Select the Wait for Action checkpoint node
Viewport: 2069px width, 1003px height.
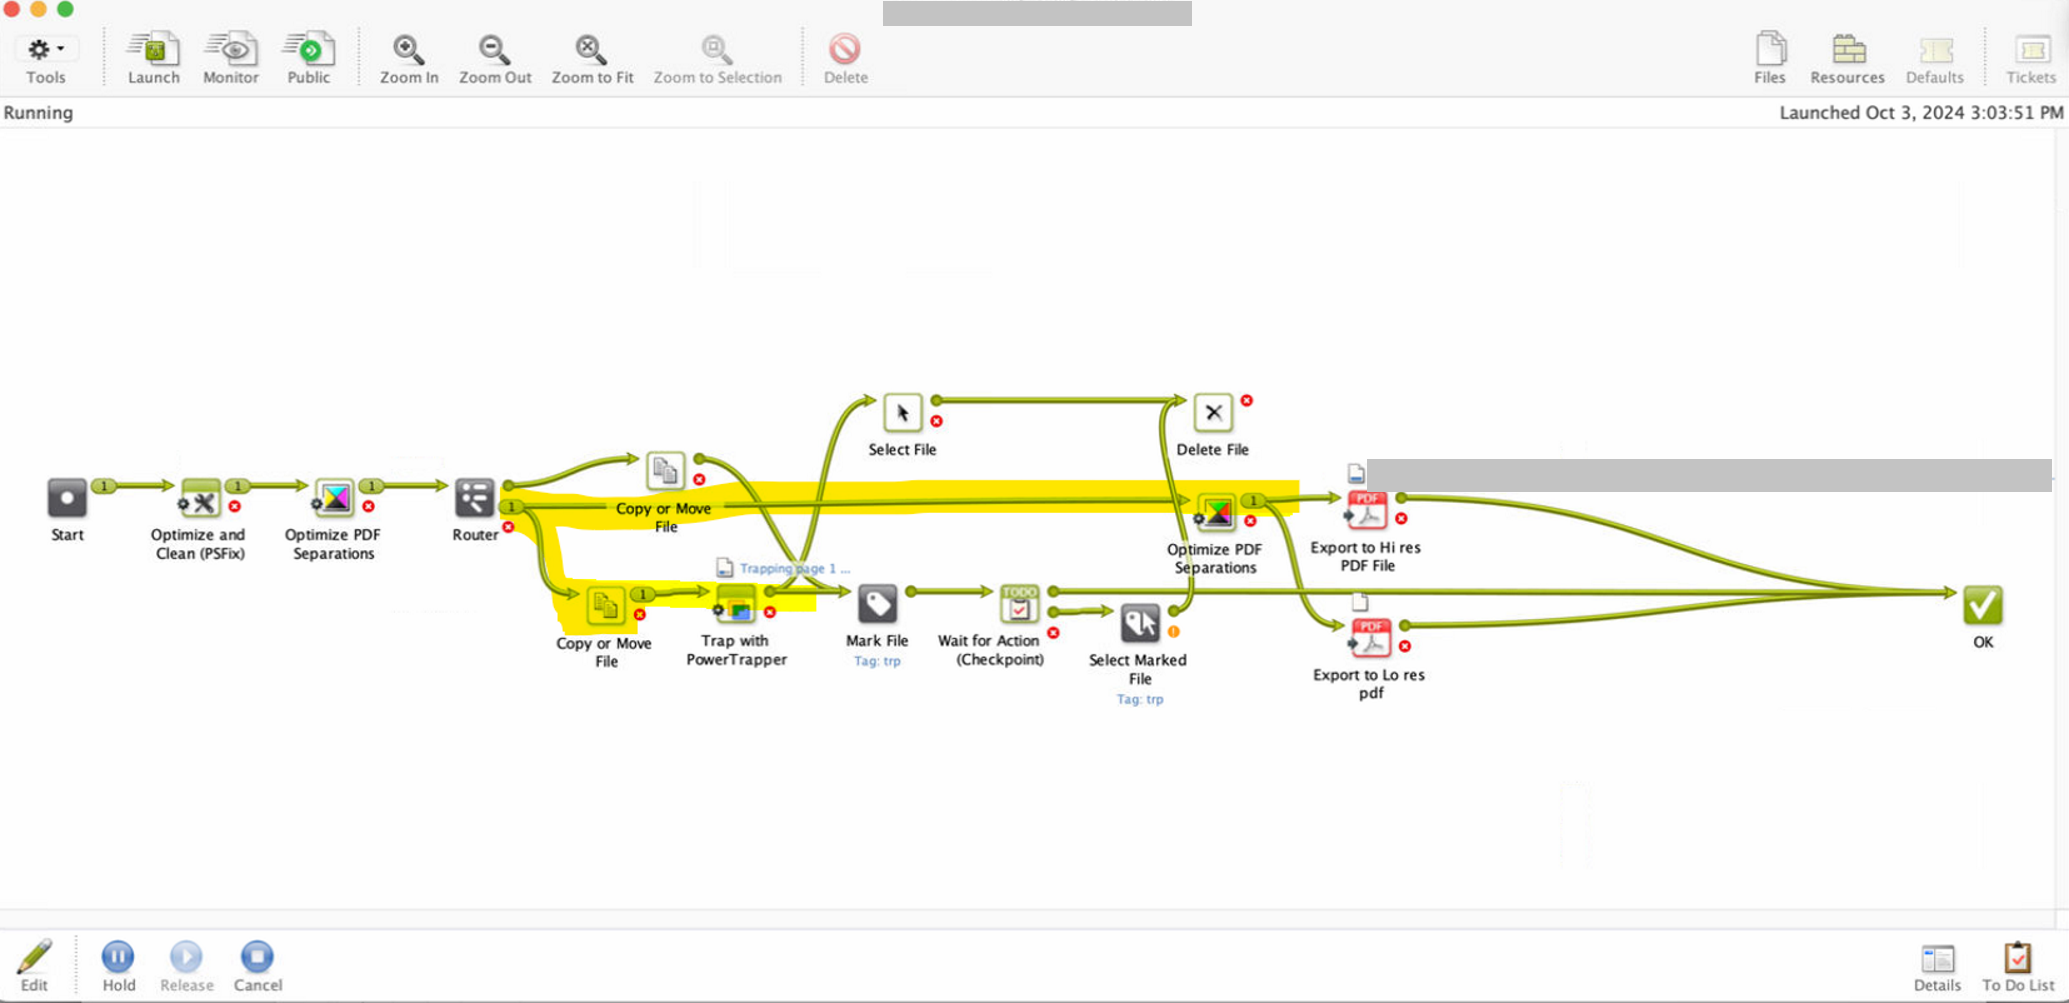tap(1019, 605)
